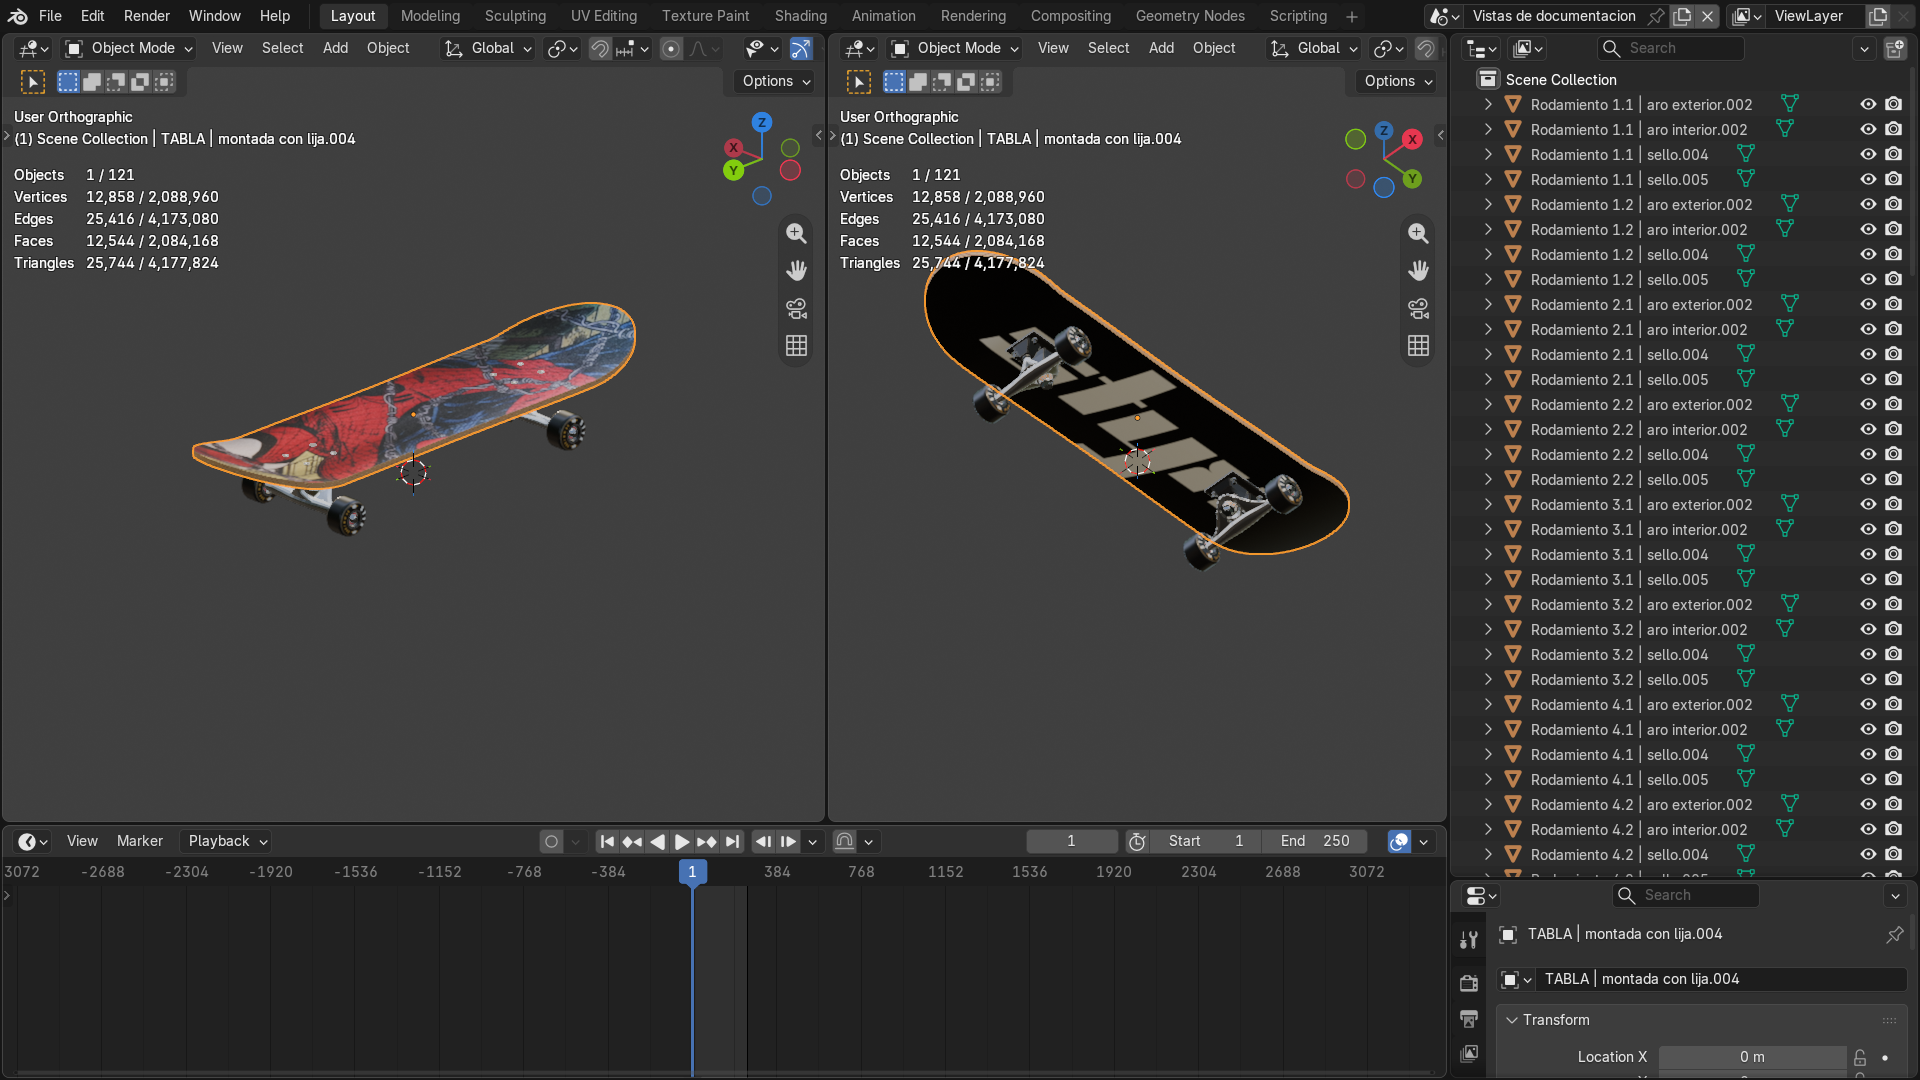Toggle auto keying record button in timeline
The width and height of the screenshot is (1920, 1080).
pyautogui.click(x=551, y=842)
